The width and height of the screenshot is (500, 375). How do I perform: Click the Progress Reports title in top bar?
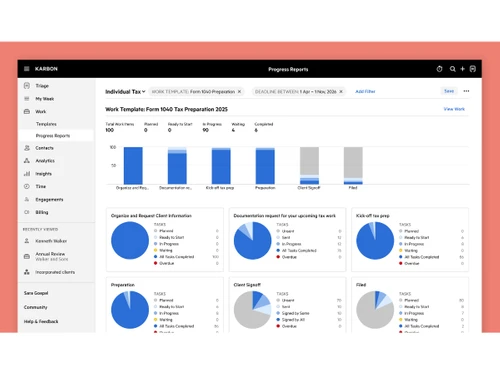click(x=288, y=69)
